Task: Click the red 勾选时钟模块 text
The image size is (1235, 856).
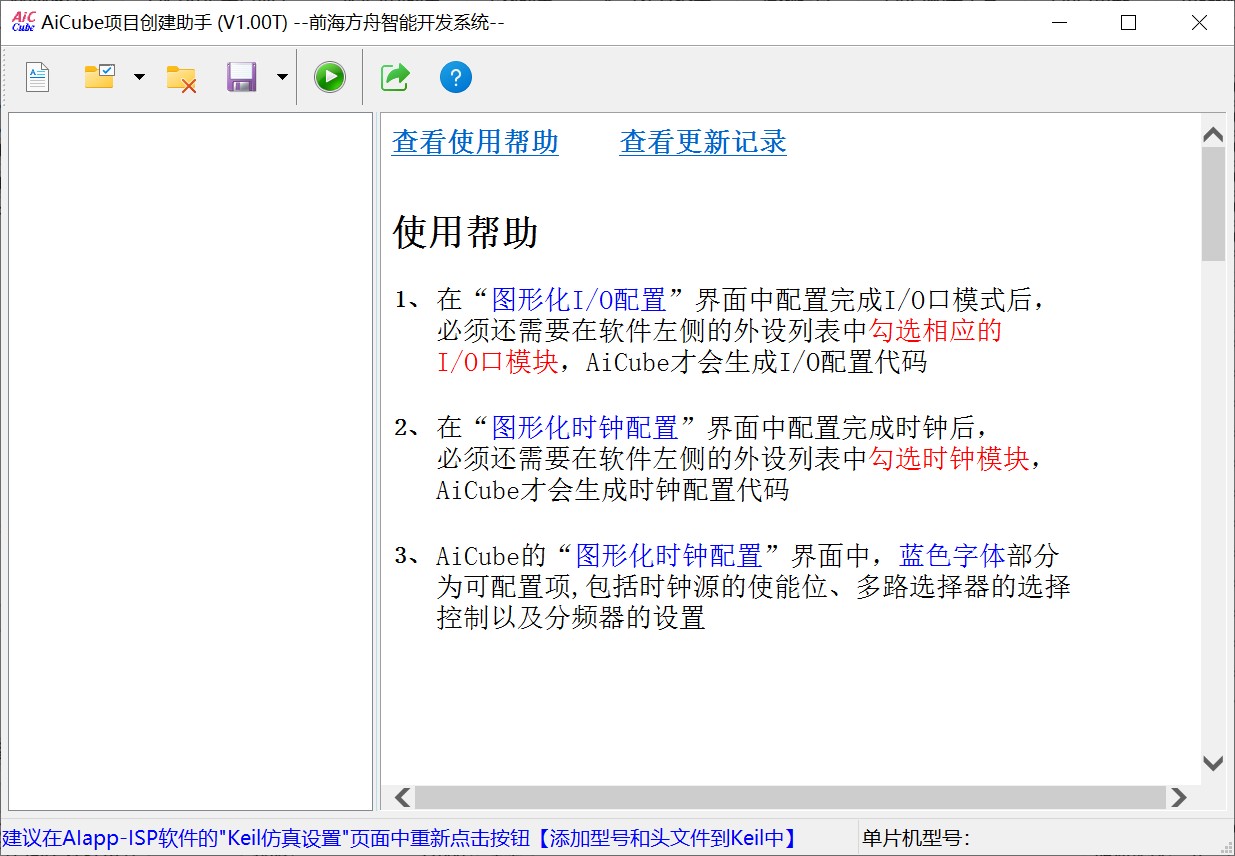Action: pos(949,459)
